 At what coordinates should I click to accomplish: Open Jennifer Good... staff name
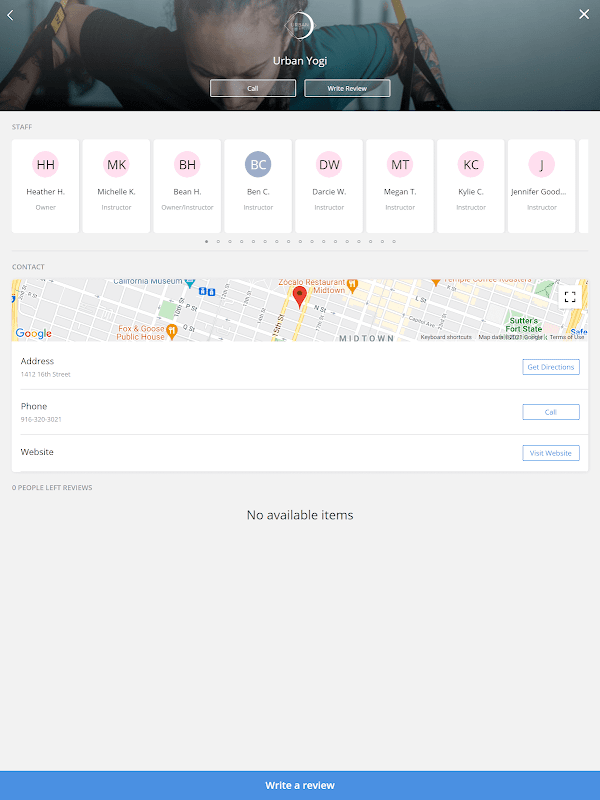tap(539, 192)
